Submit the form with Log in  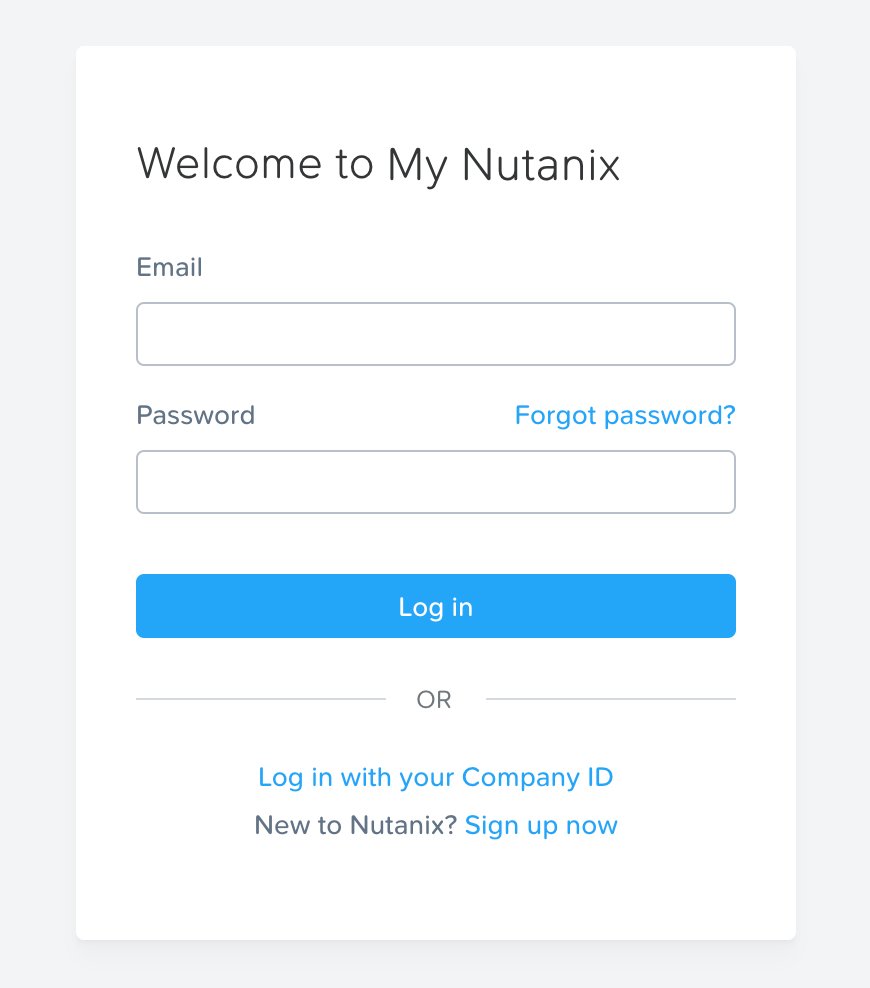click(435, 606)
